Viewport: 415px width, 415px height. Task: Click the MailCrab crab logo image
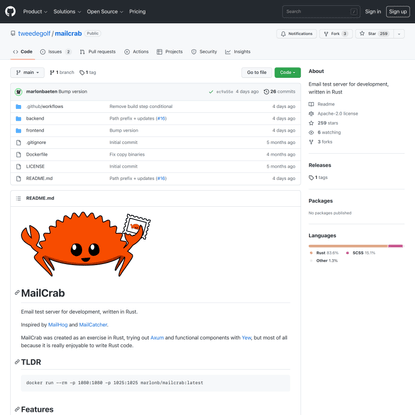[86, 244]
